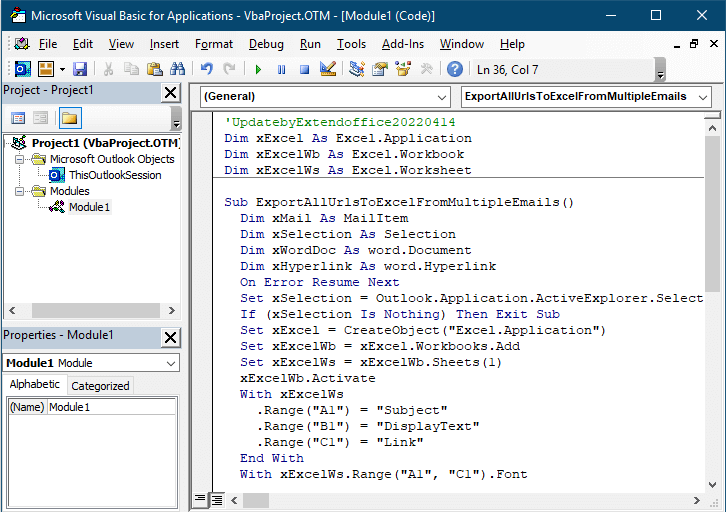Open the Debug menu

[x=266, y=44]
